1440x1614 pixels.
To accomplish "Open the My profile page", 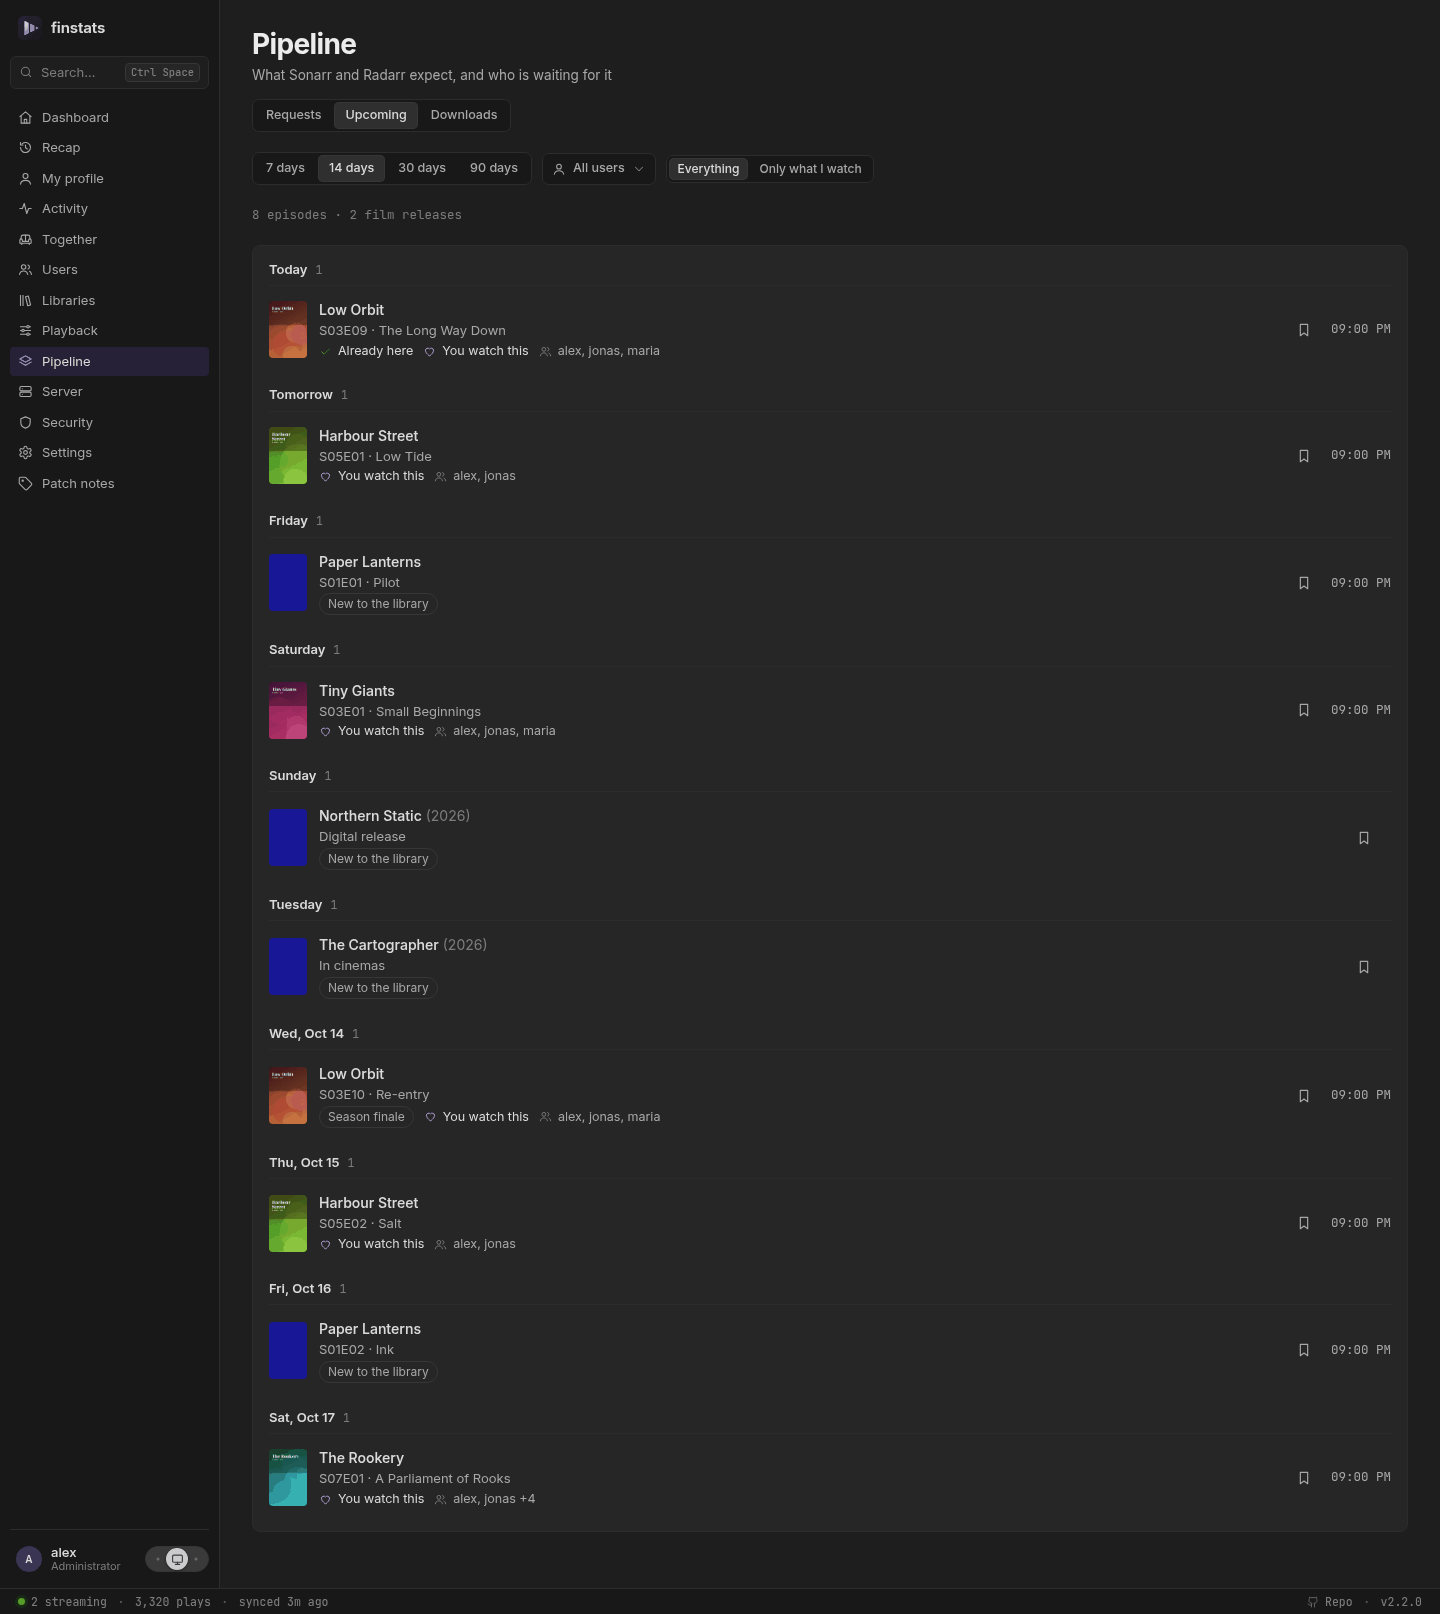I will pyautogui.click(x=109, y=179).
